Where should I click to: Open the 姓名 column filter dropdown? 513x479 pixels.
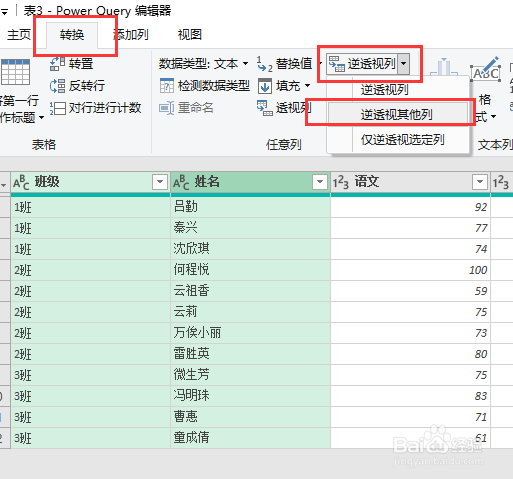[320, 182]
